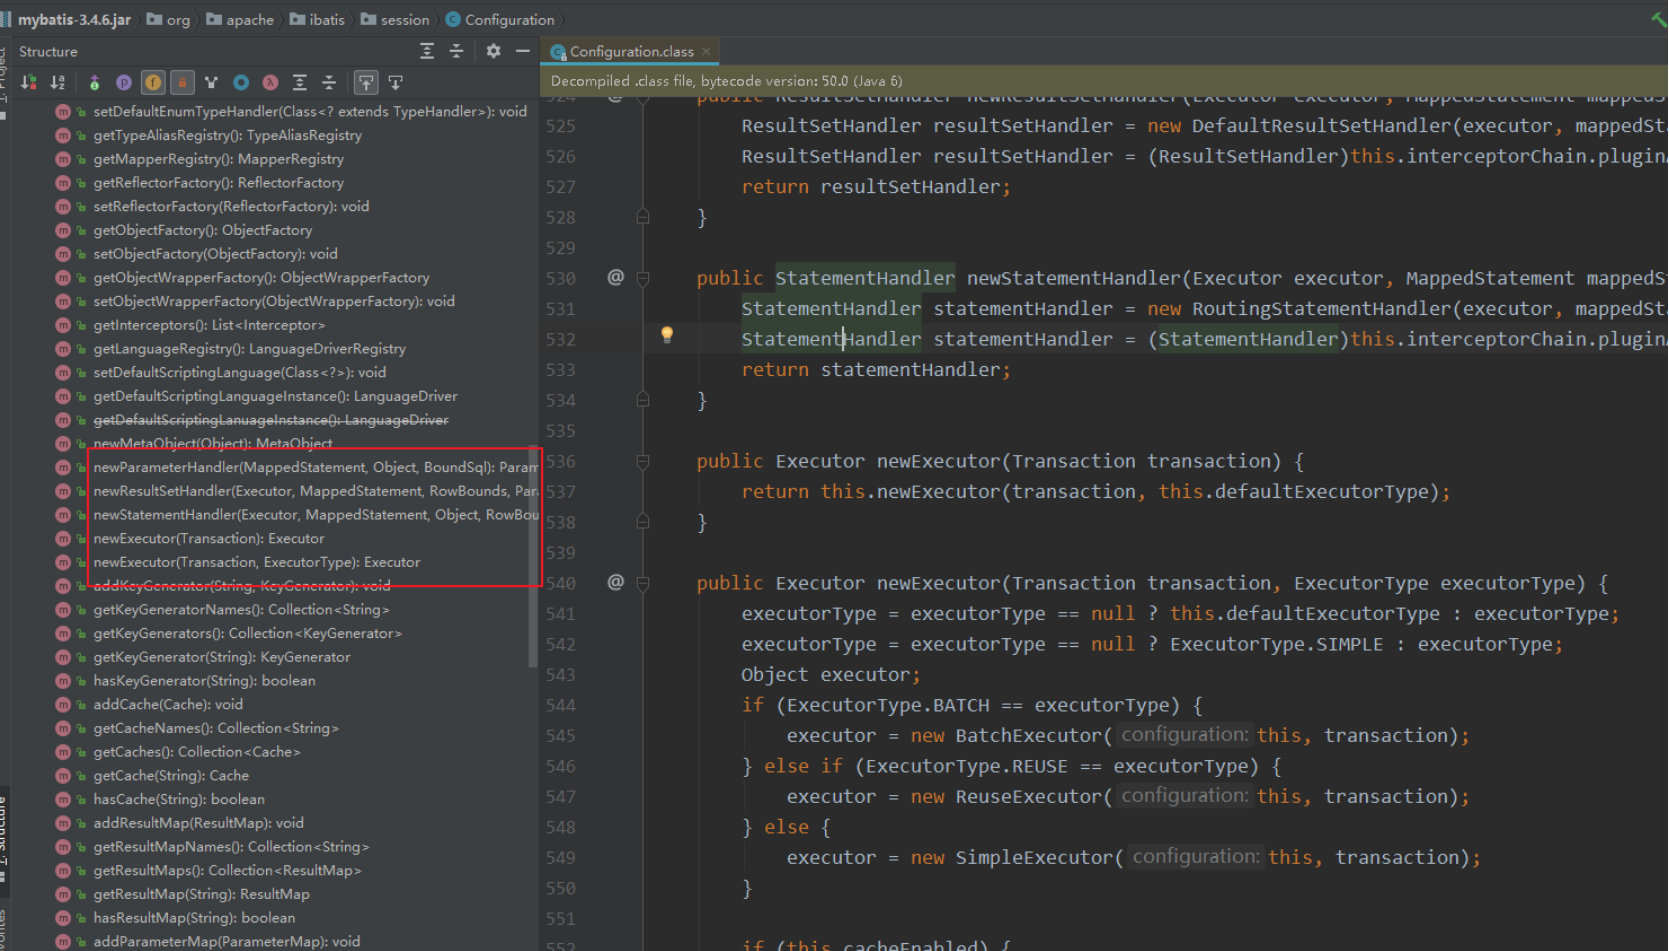Screen dimensions: 1669x951
Task: Open Structure panel gear settings
Action: click(x=493, y=51)
